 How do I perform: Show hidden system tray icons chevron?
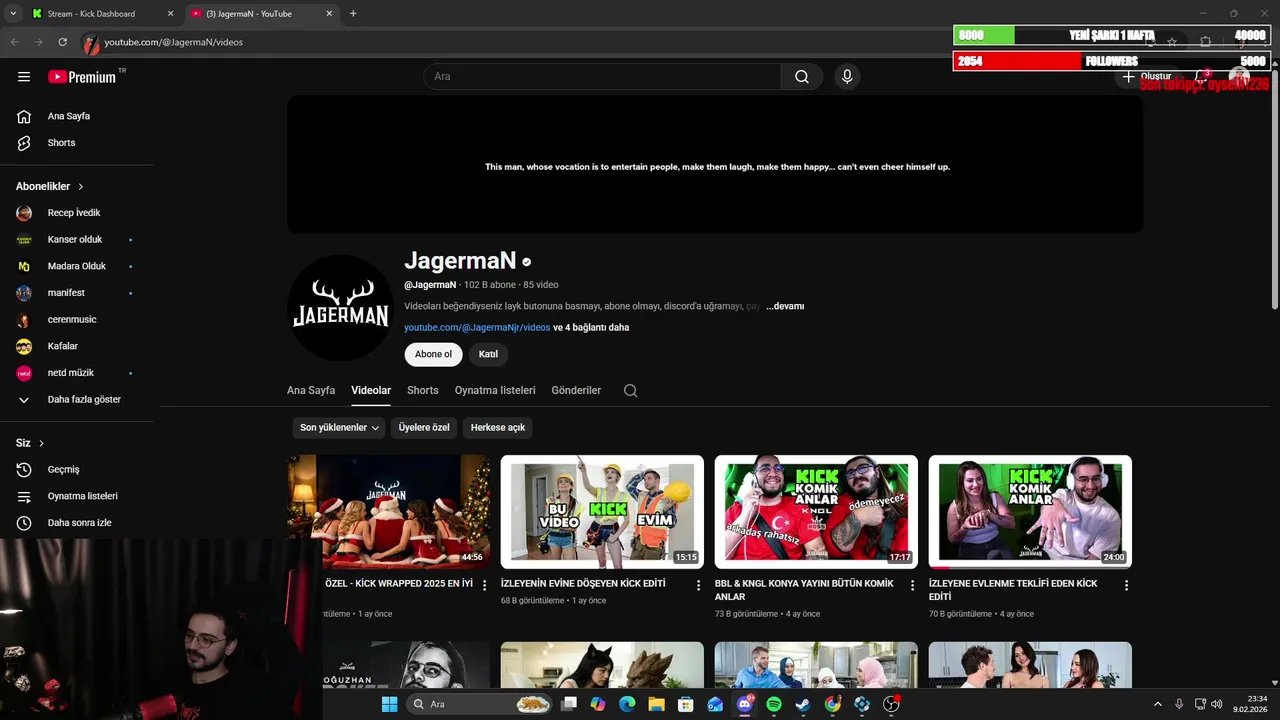pos(1158,704)
